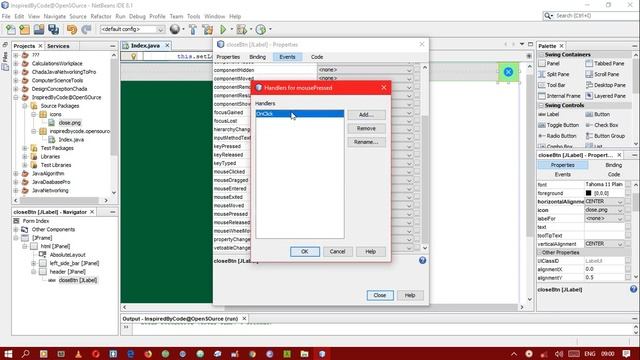Switch to Code tab in Properties dialog

317,57
